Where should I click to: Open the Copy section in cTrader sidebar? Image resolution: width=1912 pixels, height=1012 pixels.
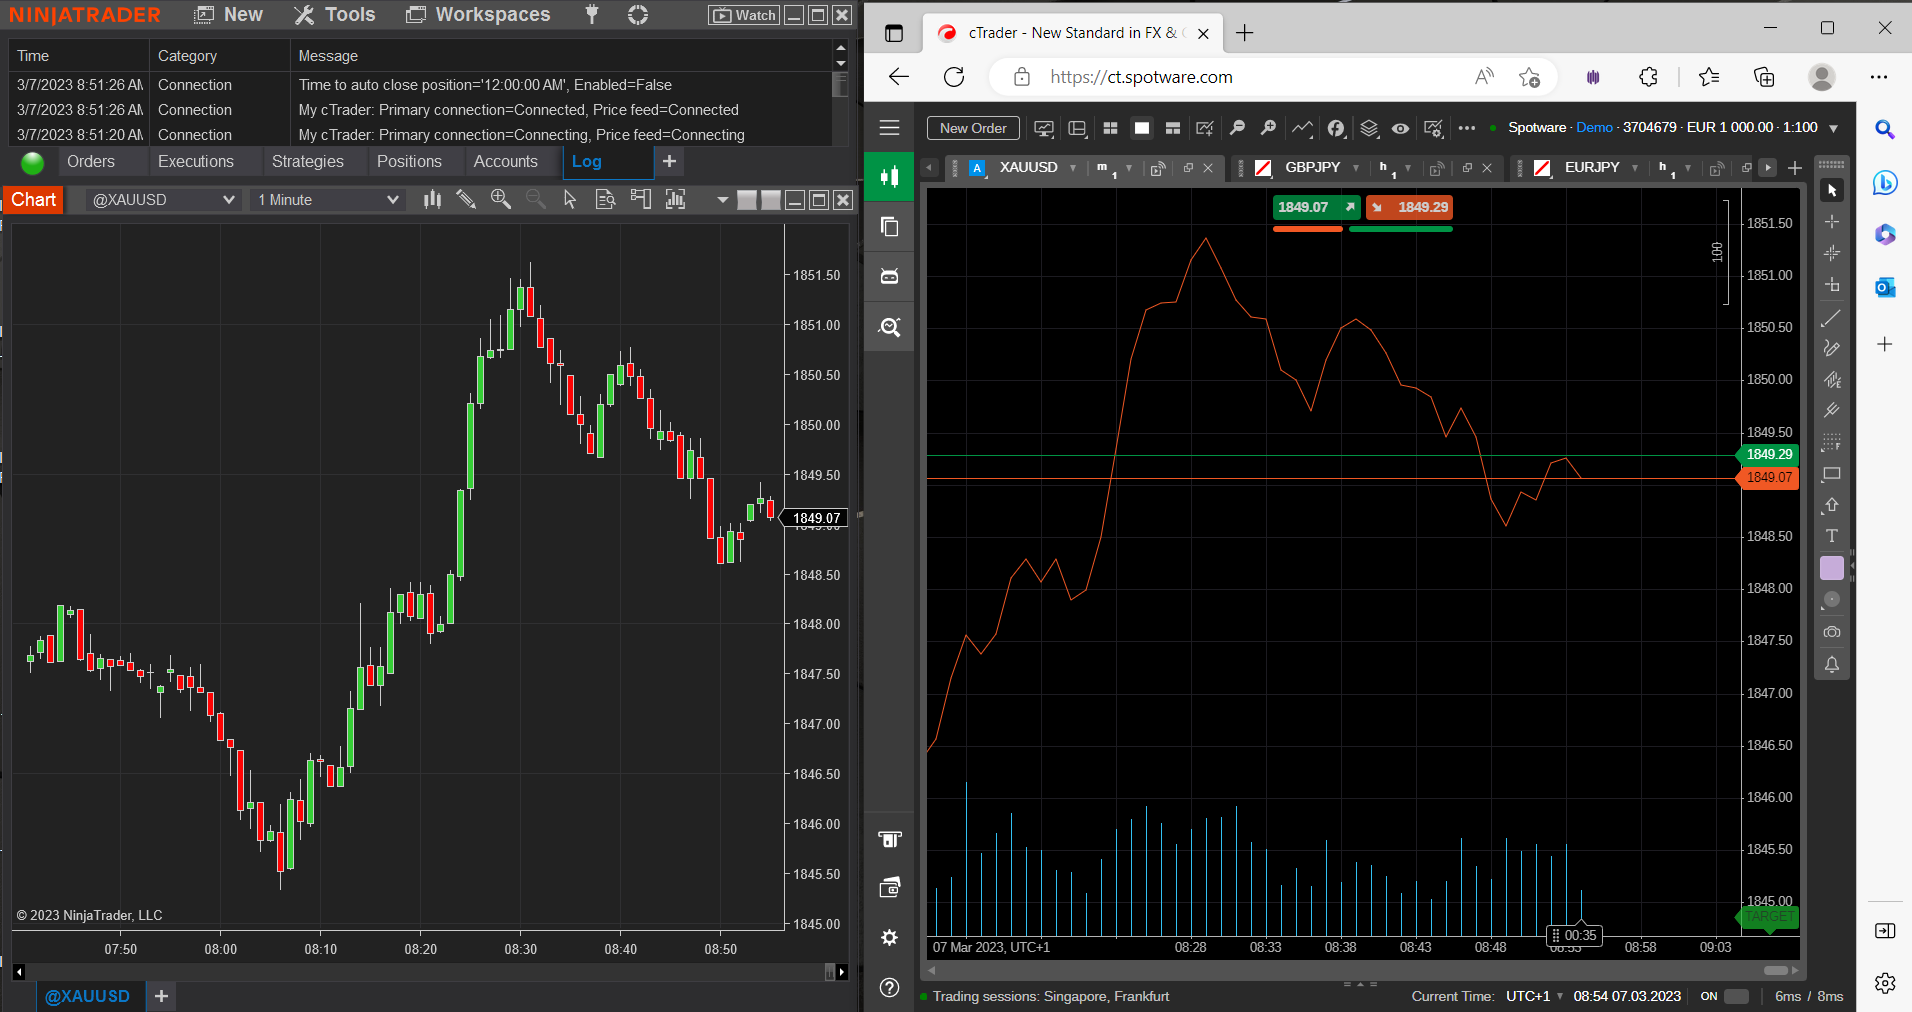(888, 227)
